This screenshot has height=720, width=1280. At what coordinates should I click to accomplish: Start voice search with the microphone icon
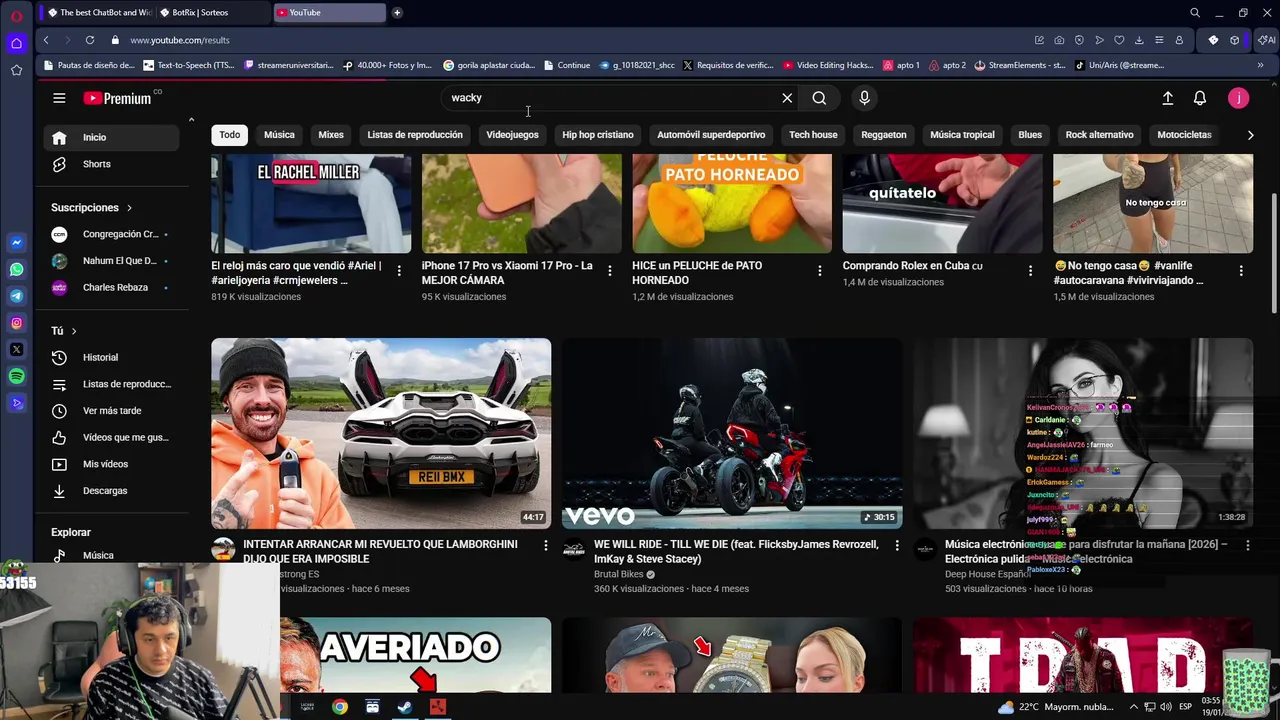[865, 98]
